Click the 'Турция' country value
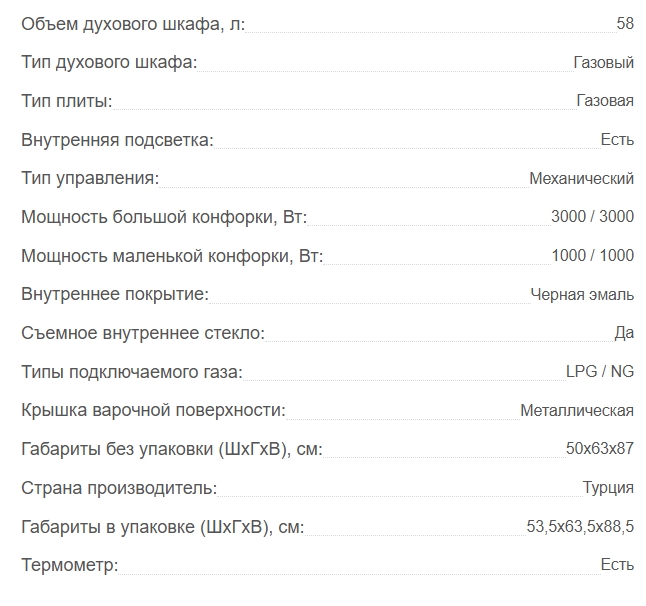Image resolution: width=646 pixels, height=606 pixels. pos(608,488)
